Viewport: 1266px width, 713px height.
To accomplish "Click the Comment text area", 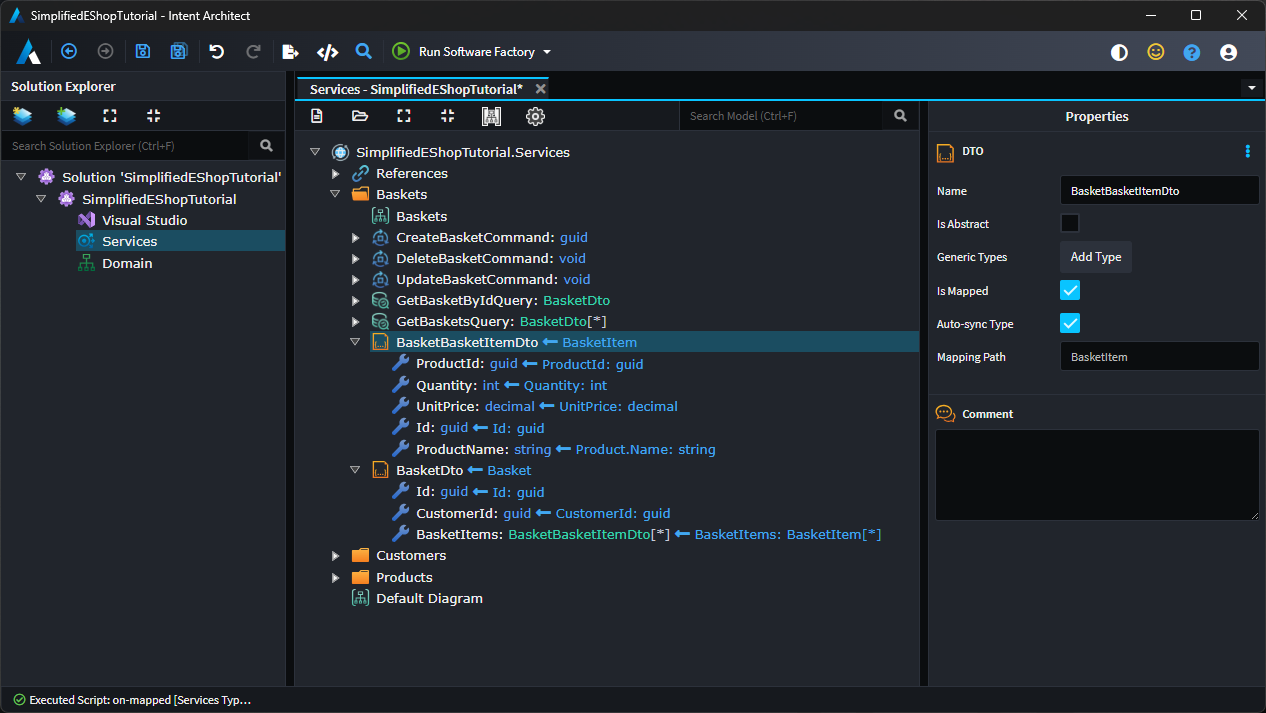I will click(1097, 475).
